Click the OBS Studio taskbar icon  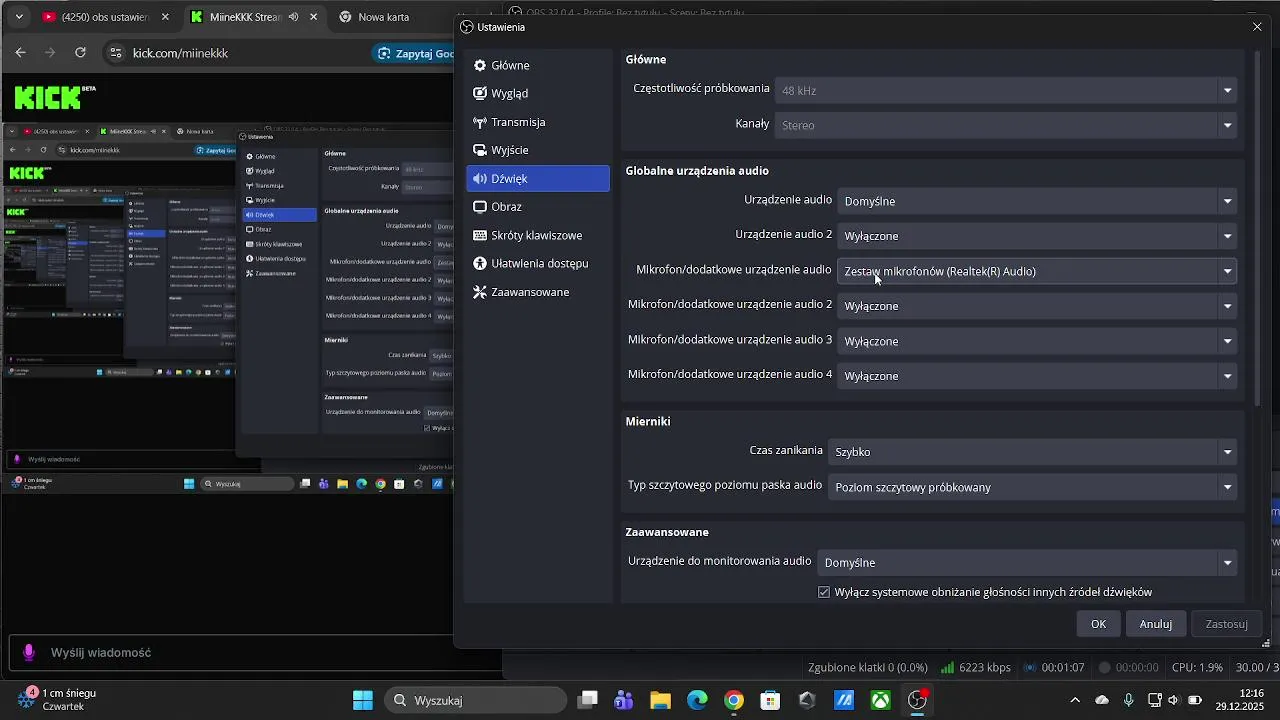[917, 700]
